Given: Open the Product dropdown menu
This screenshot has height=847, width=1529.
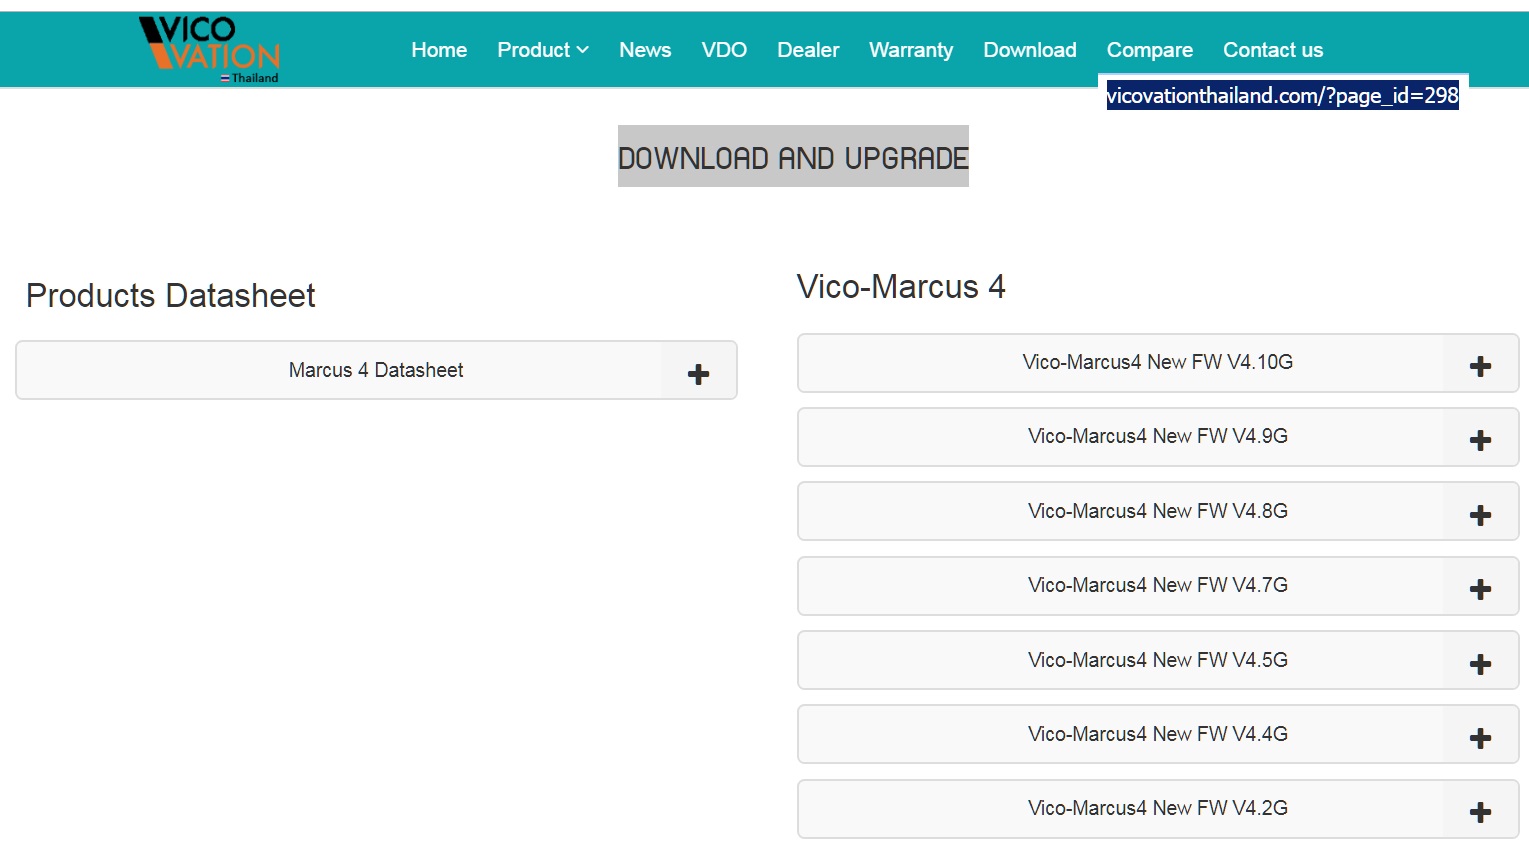Looking at the screenshot, I should (542, 50).
